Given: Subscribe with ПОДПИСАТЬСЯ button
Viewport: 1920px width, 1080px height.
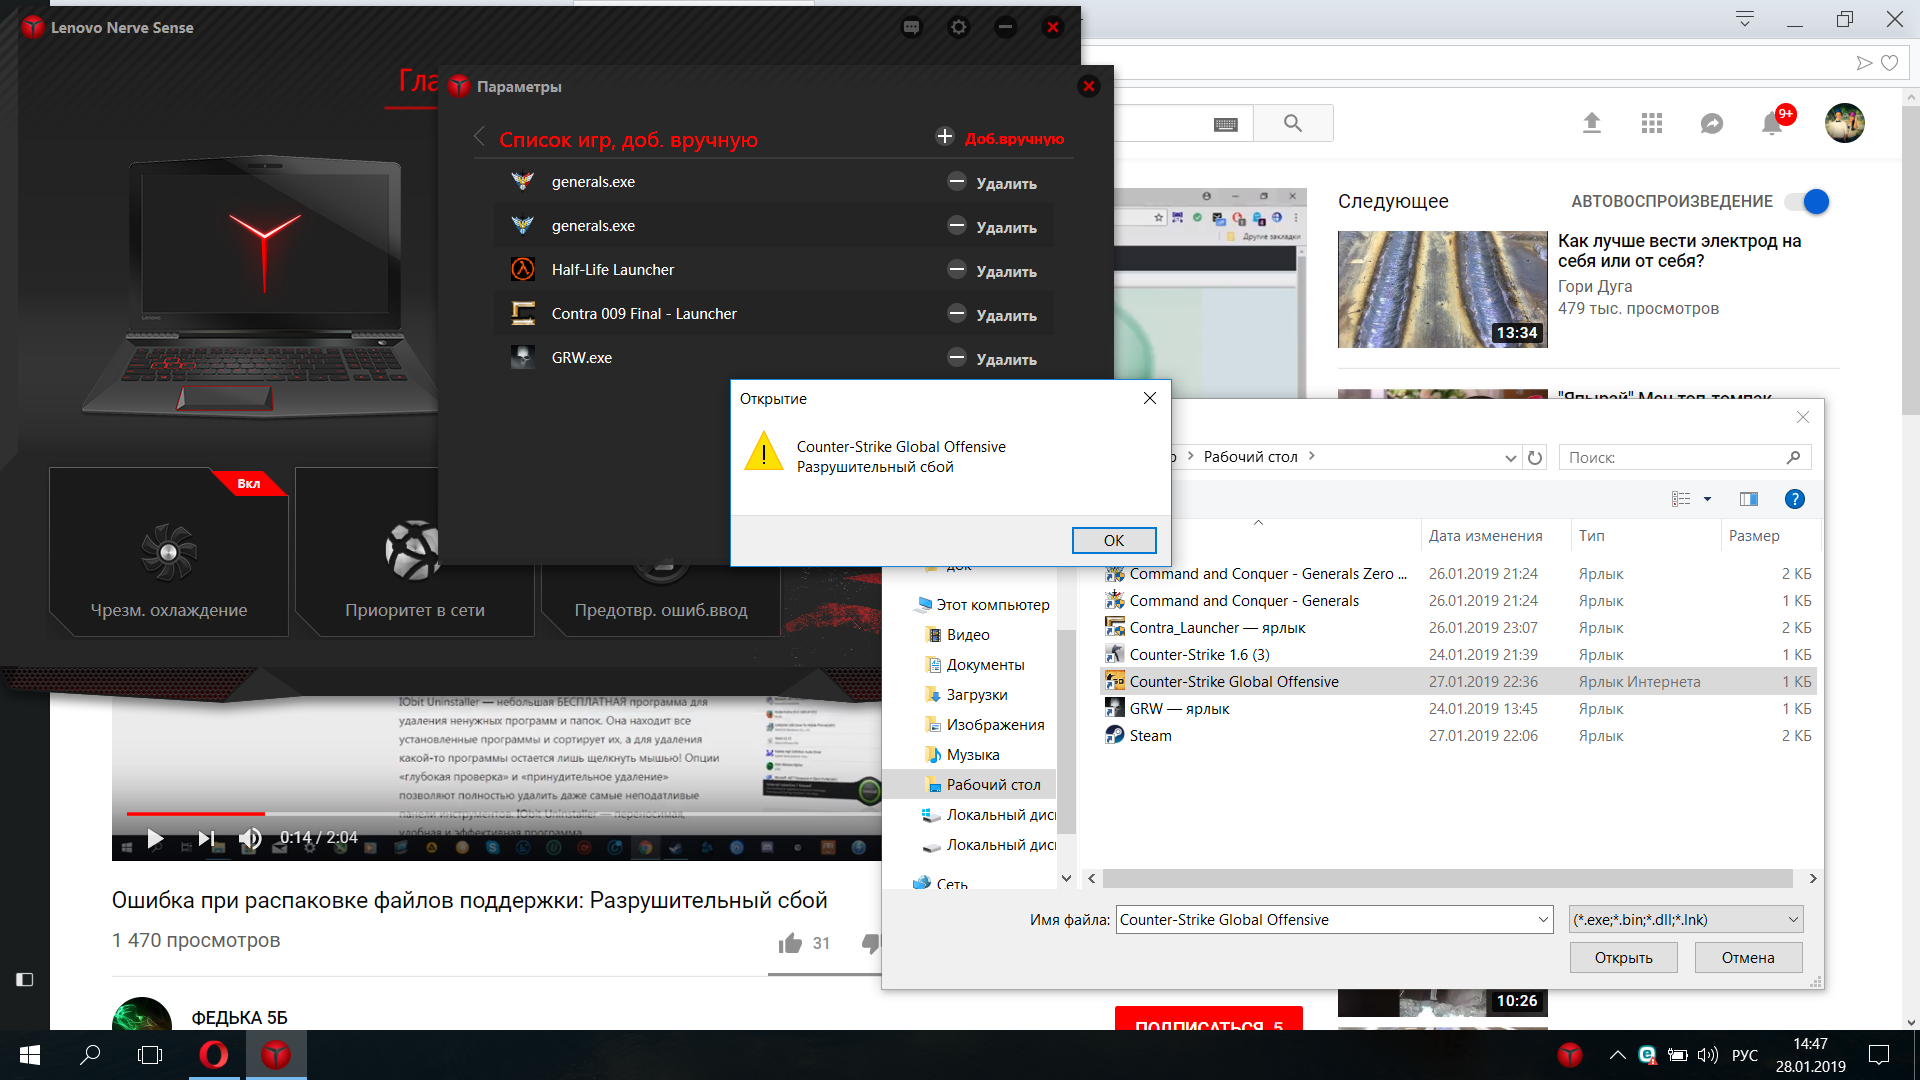Looking at the screenshot, I should 1209,1019.
